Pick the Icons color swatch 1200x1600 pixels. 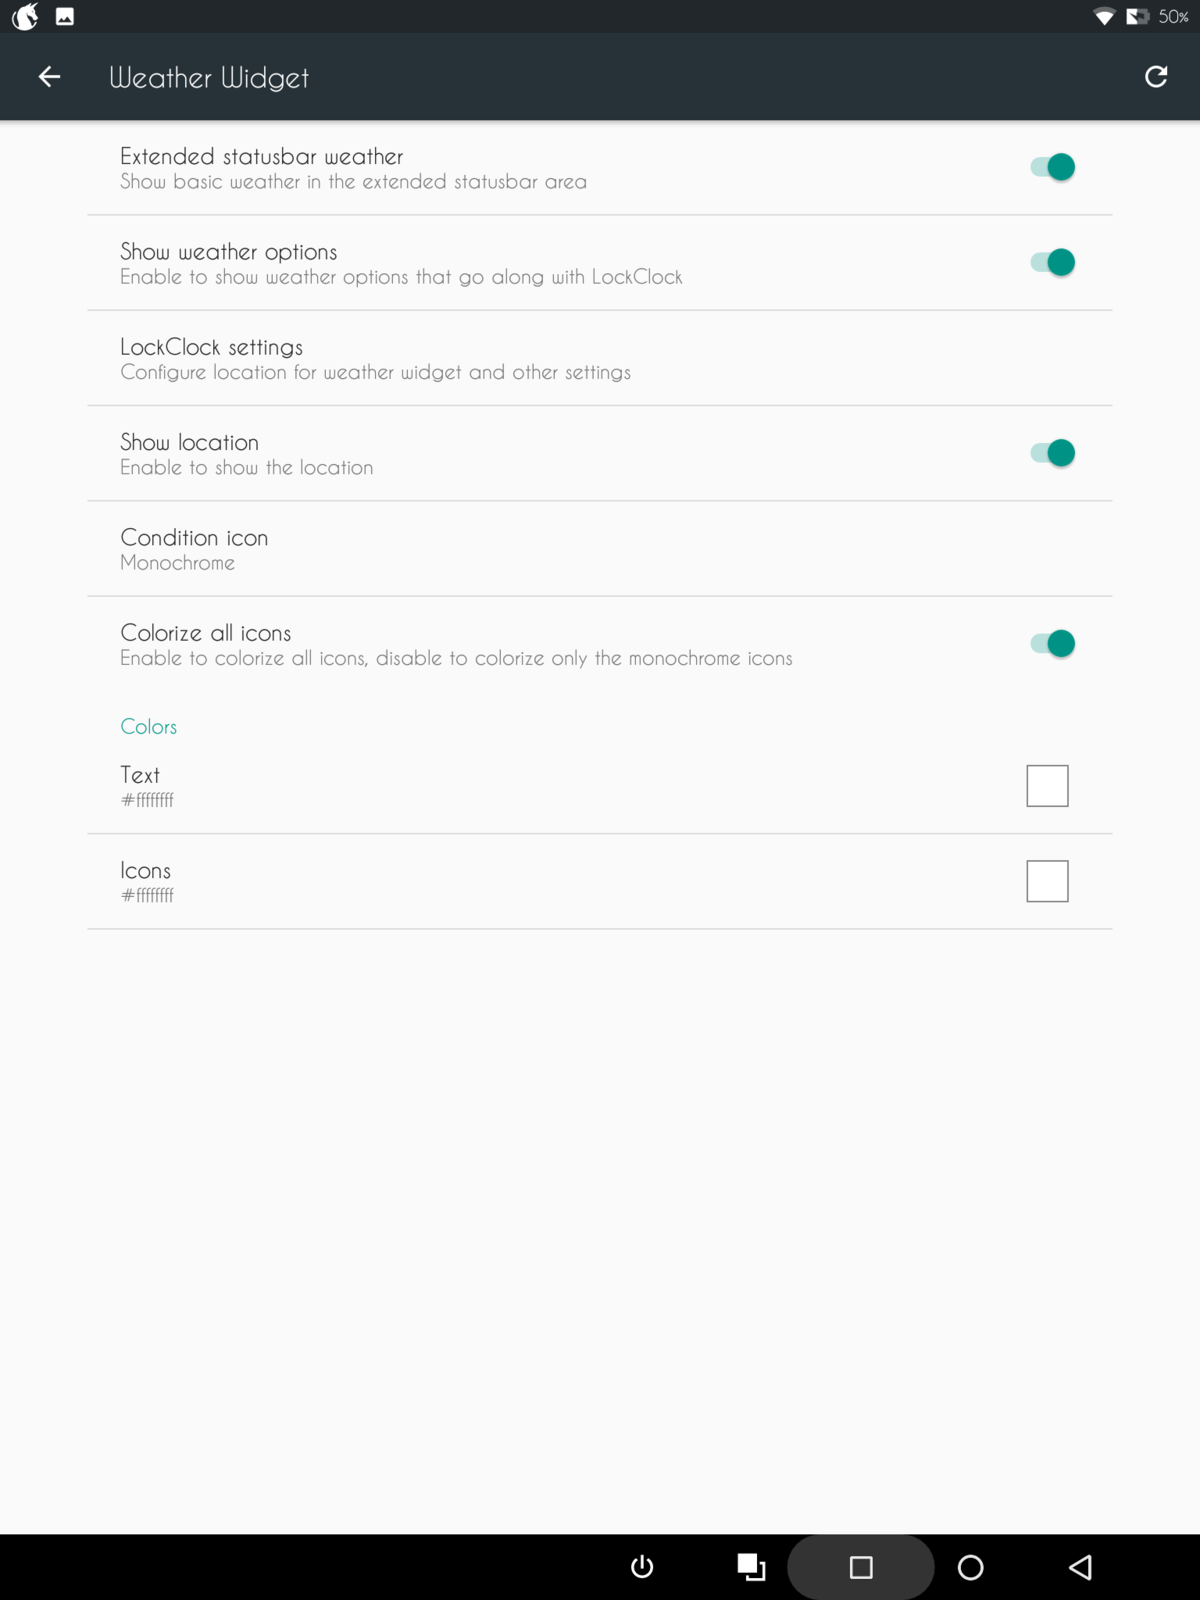1047,881
